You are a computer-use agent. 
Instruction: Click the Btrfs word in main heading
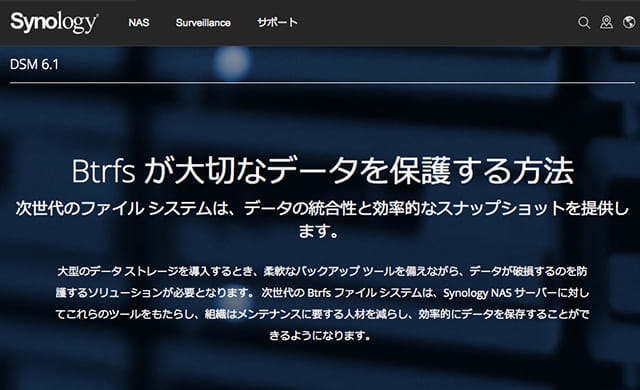pyautogui.click(x=103, y=171)
